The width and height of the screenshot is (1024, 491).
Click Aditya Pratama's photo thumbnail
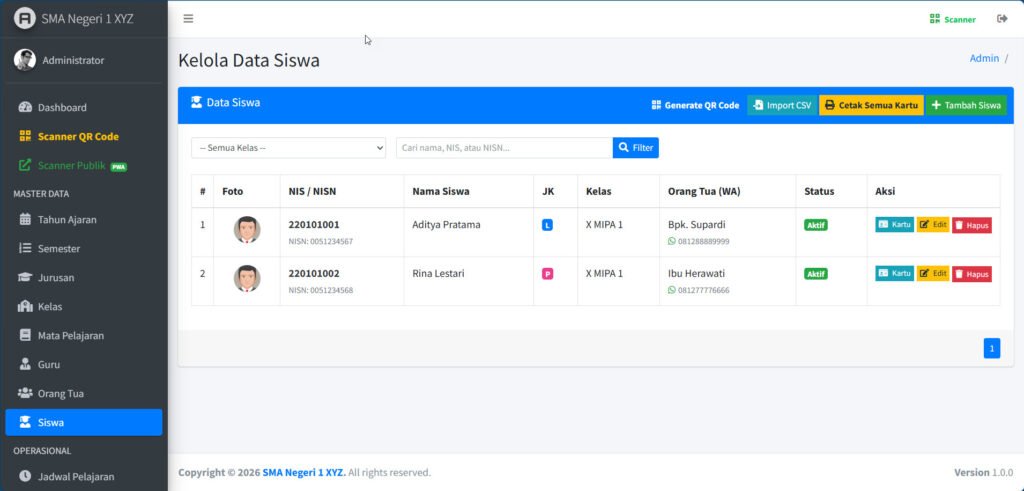pos(247,230)
